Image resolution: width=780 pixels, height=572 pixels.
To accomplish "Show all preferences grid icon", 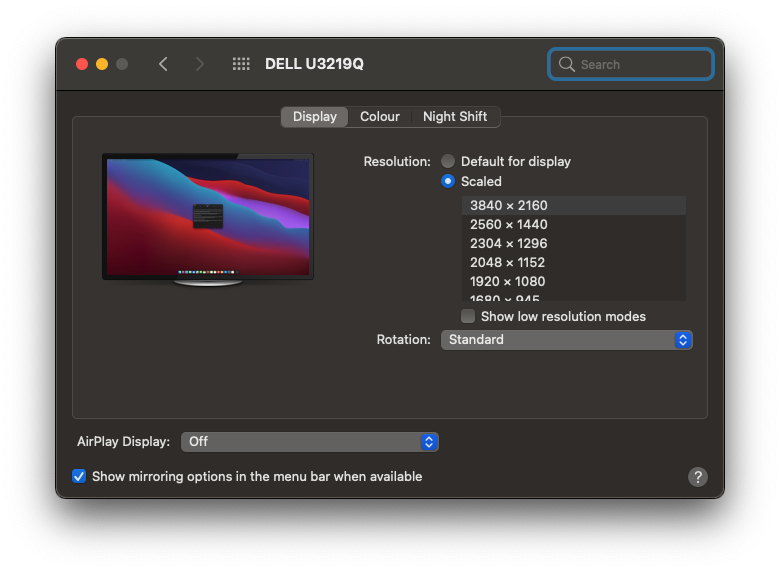I will point(241,64).
